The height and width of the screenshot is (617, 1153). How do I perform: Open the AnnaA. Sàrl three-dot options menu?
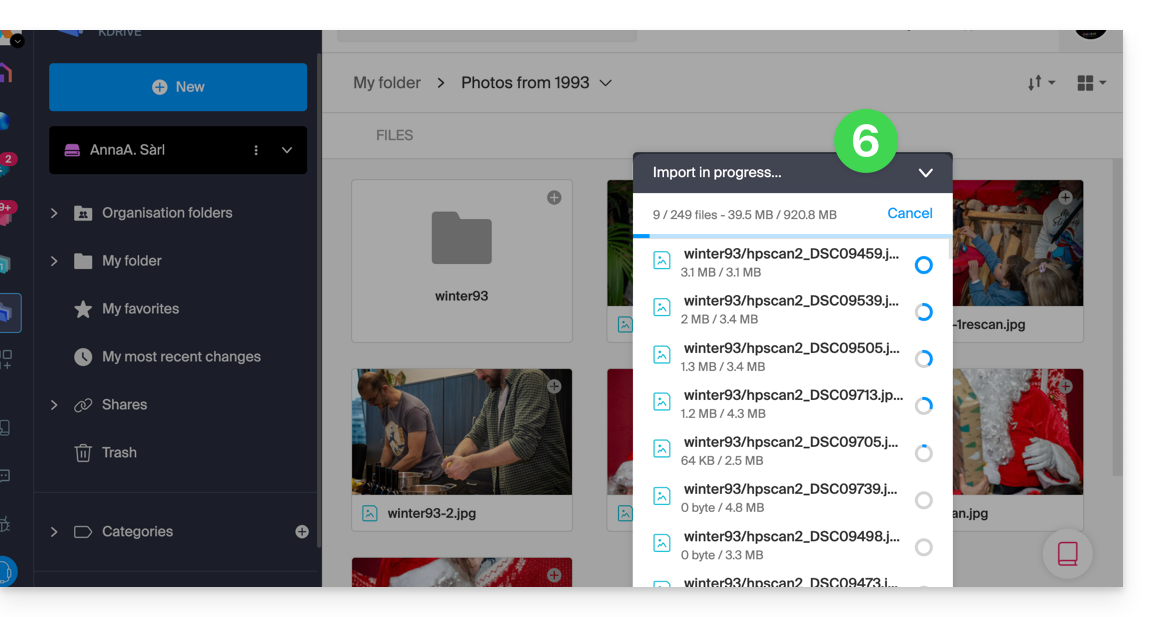256,150
